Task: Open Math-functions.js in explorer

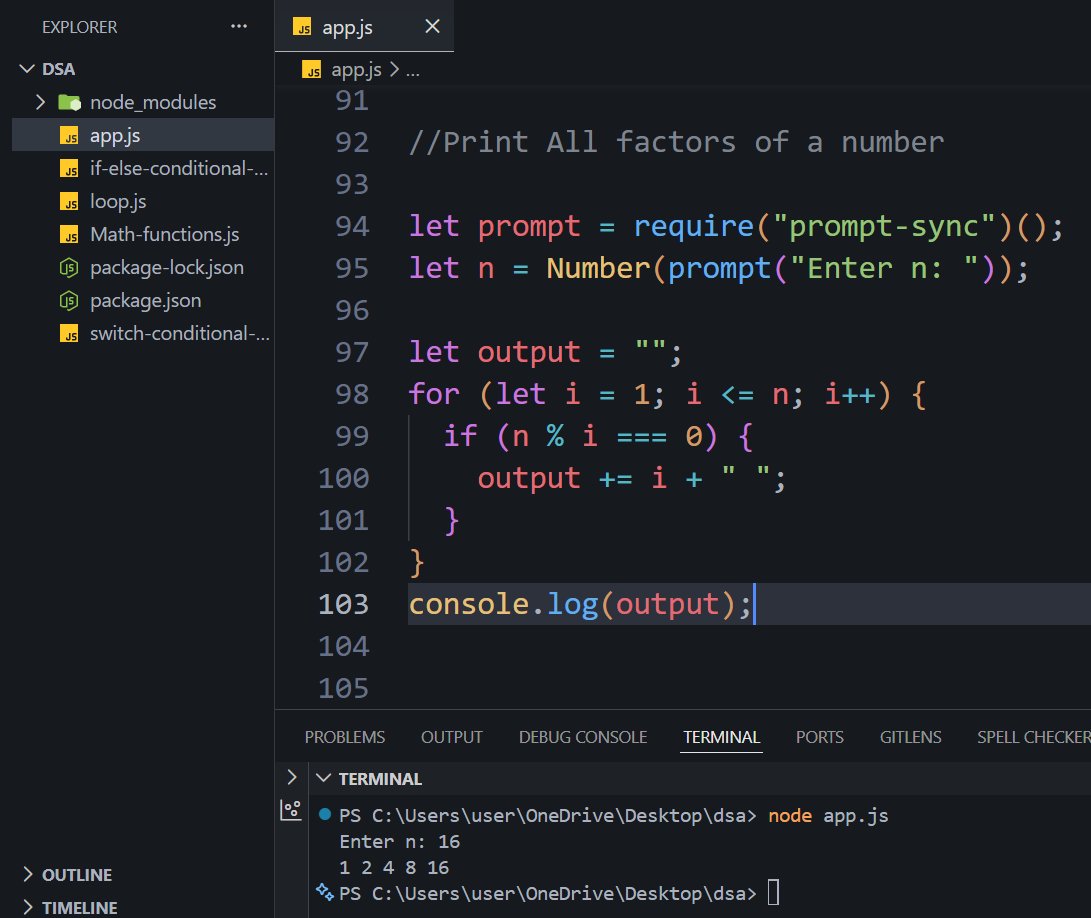Action: (x=143, y=235)
